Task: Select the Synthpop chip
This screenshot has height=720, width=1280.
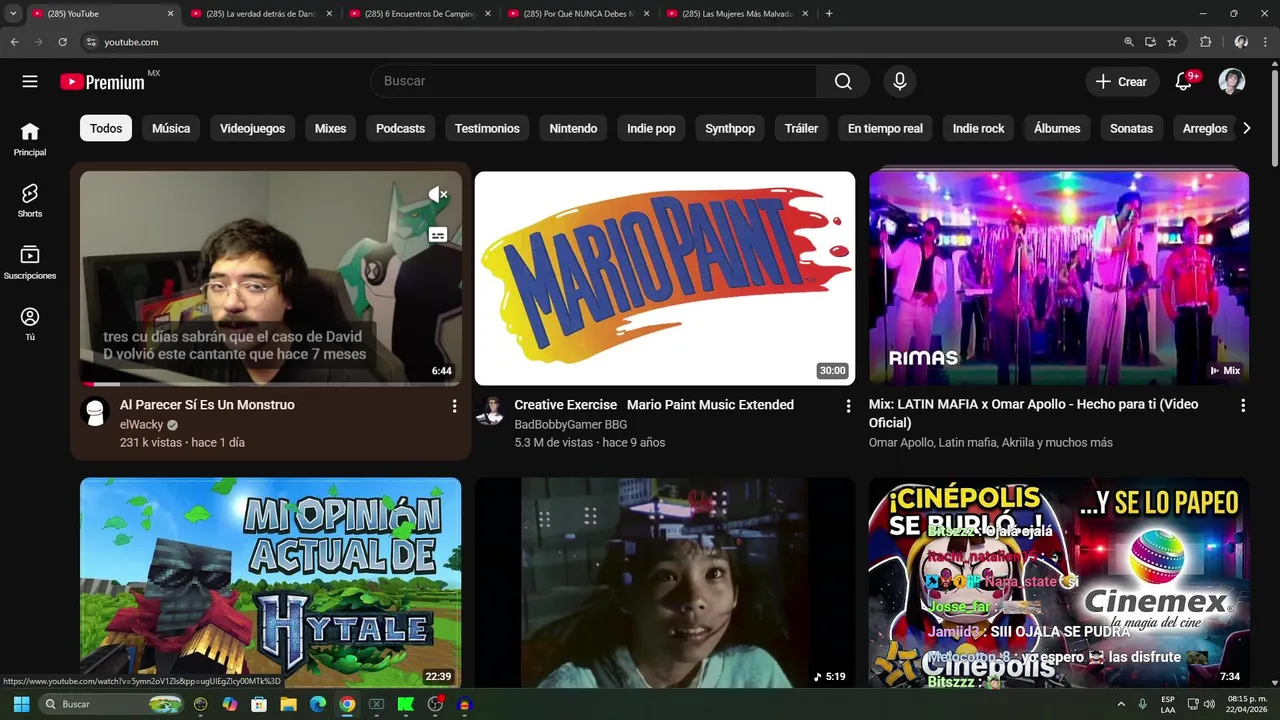Action: coord(730,128)
